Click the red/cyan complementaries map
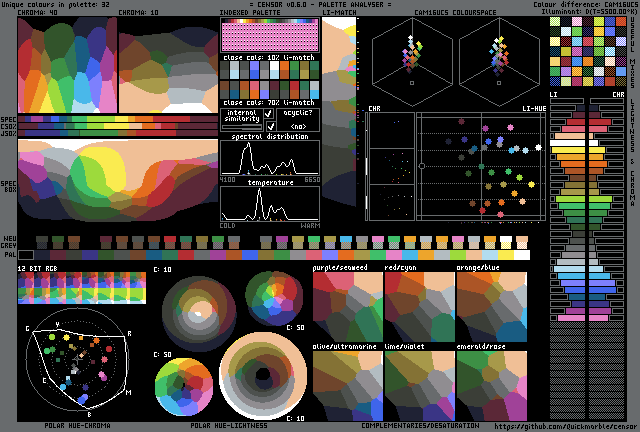 pos(420,307)
